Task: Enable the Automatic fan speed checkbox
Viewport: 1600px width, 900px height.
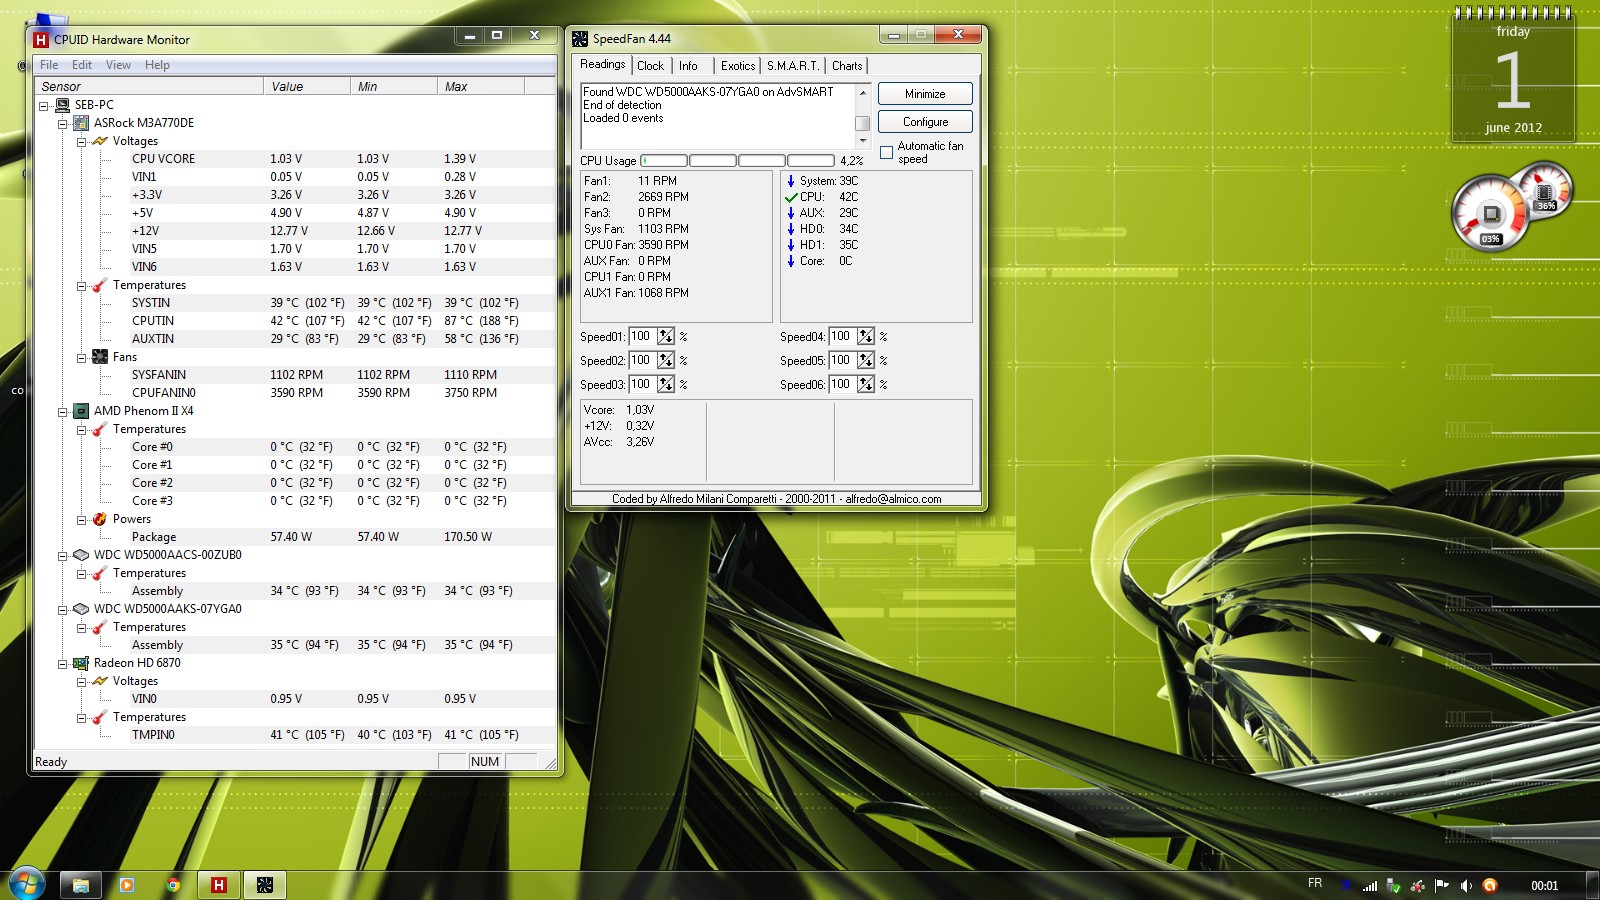Action: [887, 153]
